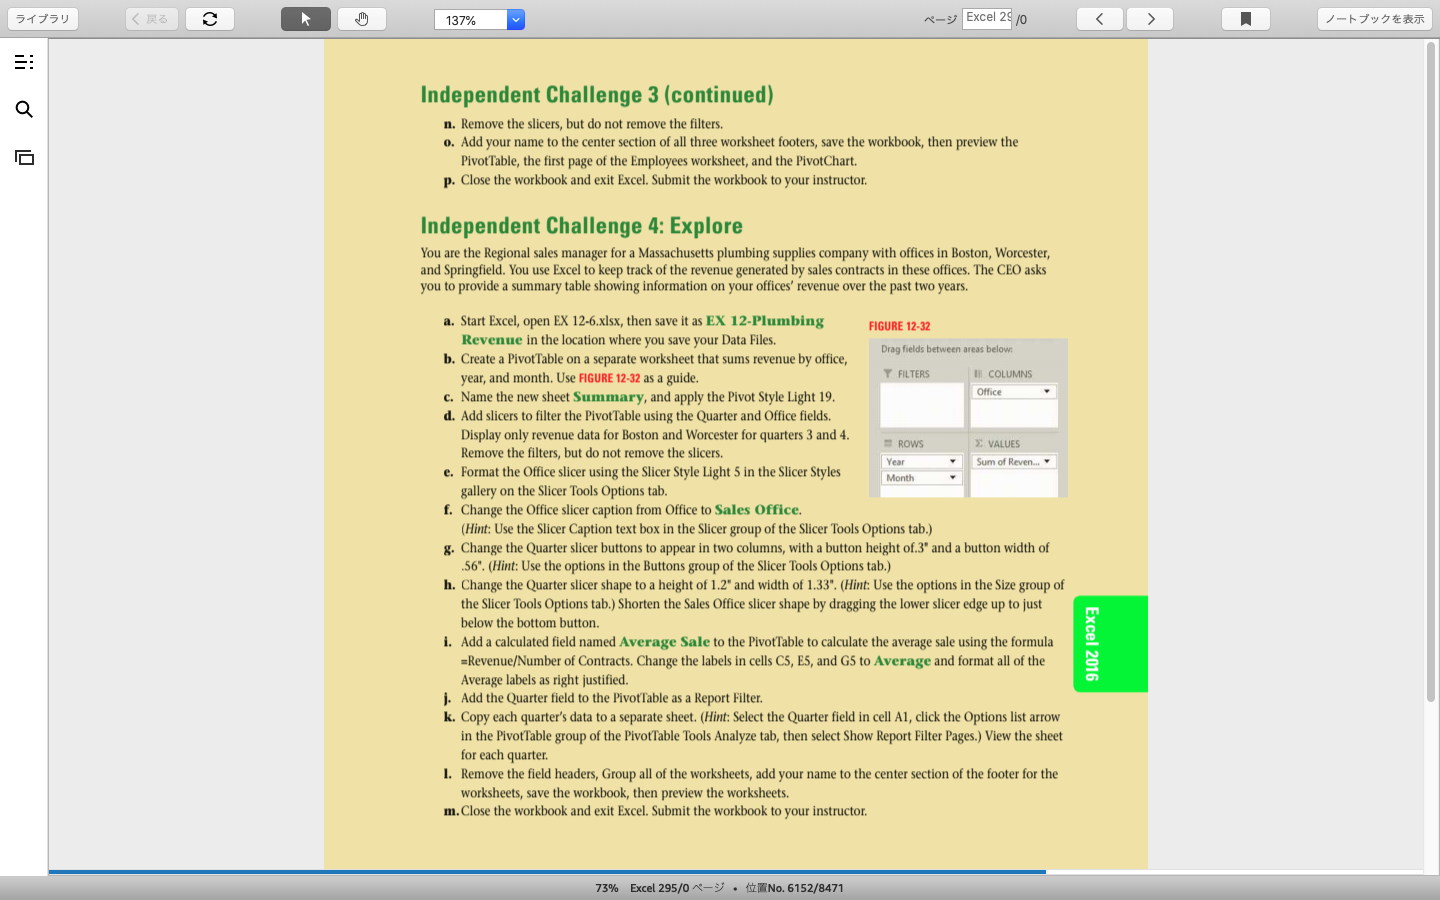Bookmark this page

pyautogui.click(x=1246, y=19)
